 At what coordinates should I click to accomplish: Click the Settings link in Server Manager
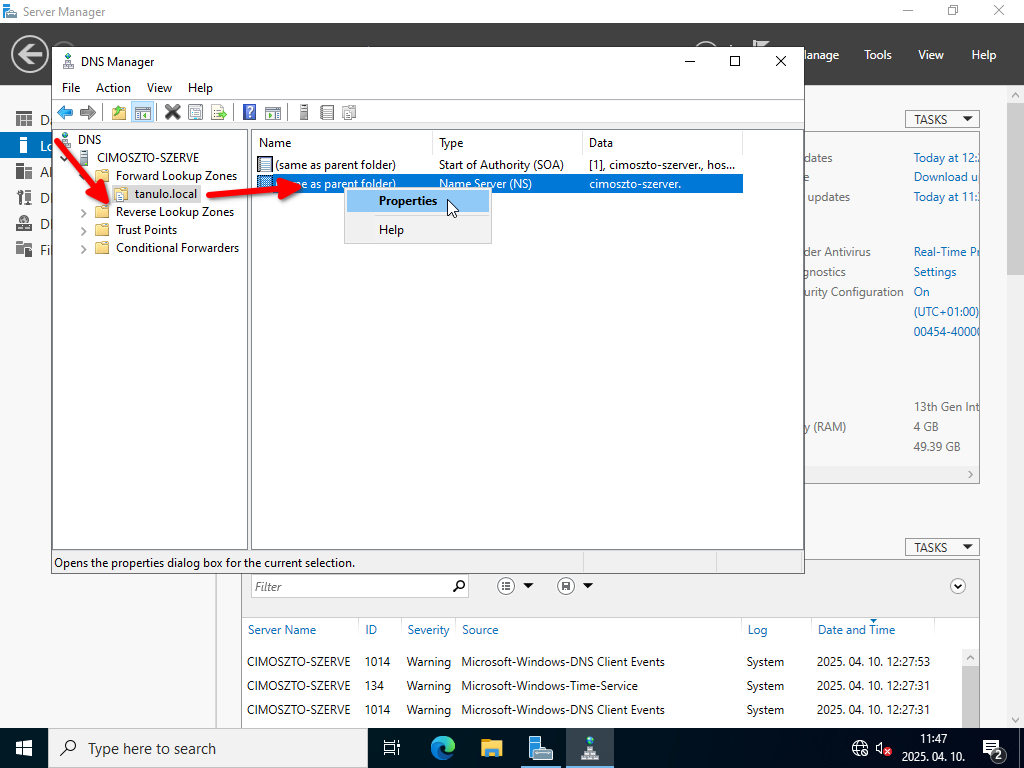tap(934, 272)
